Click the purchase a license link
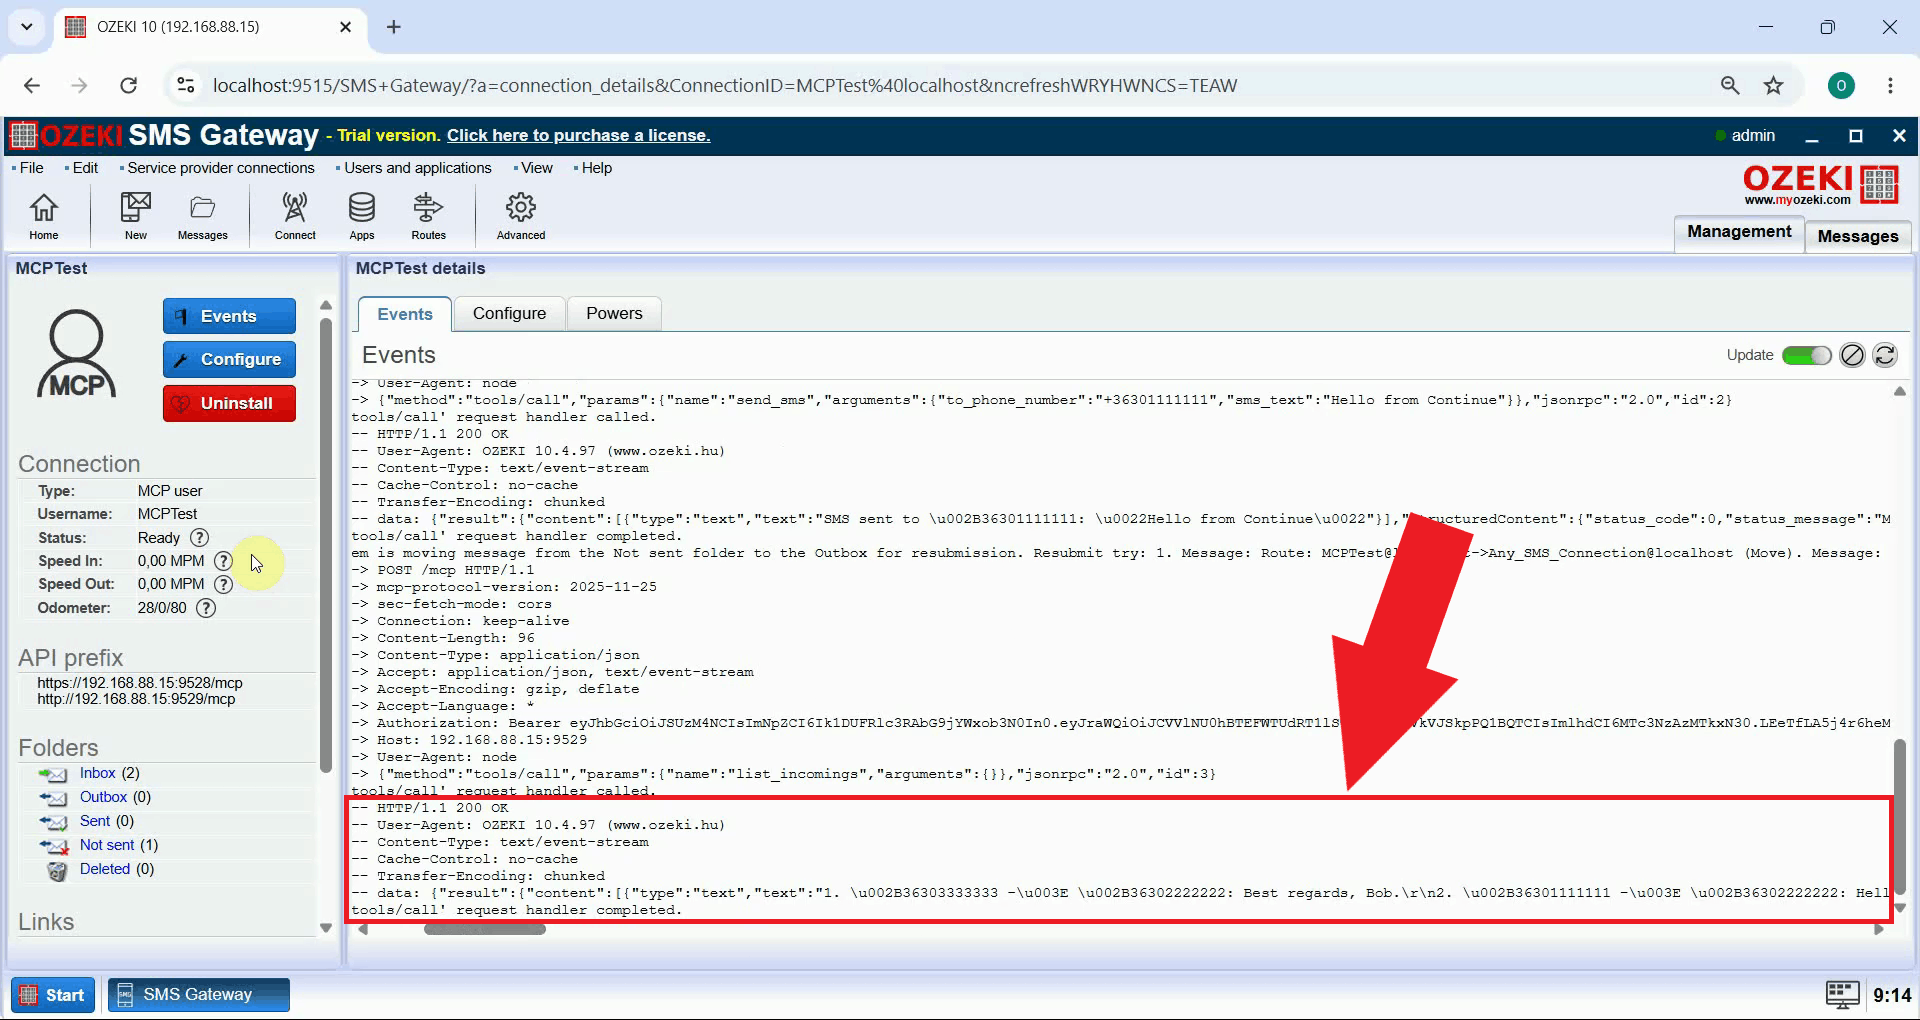The height and width of the screenshot is (1020, 1920). (578, 135)
